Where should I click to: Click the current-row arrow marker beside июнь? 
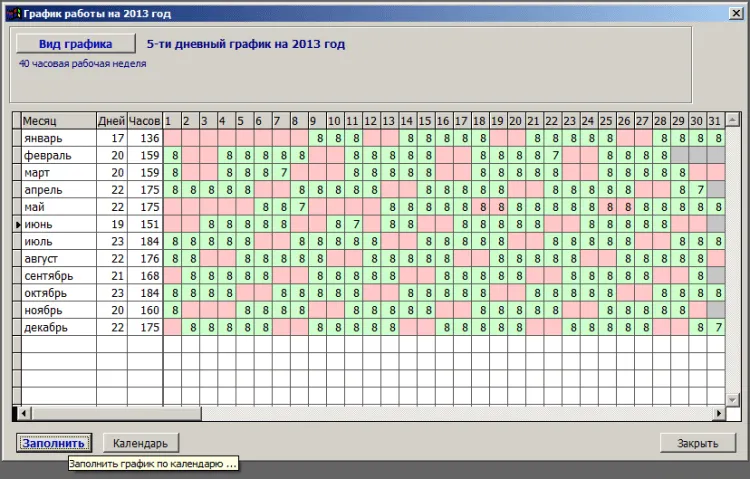click(17, 224)
